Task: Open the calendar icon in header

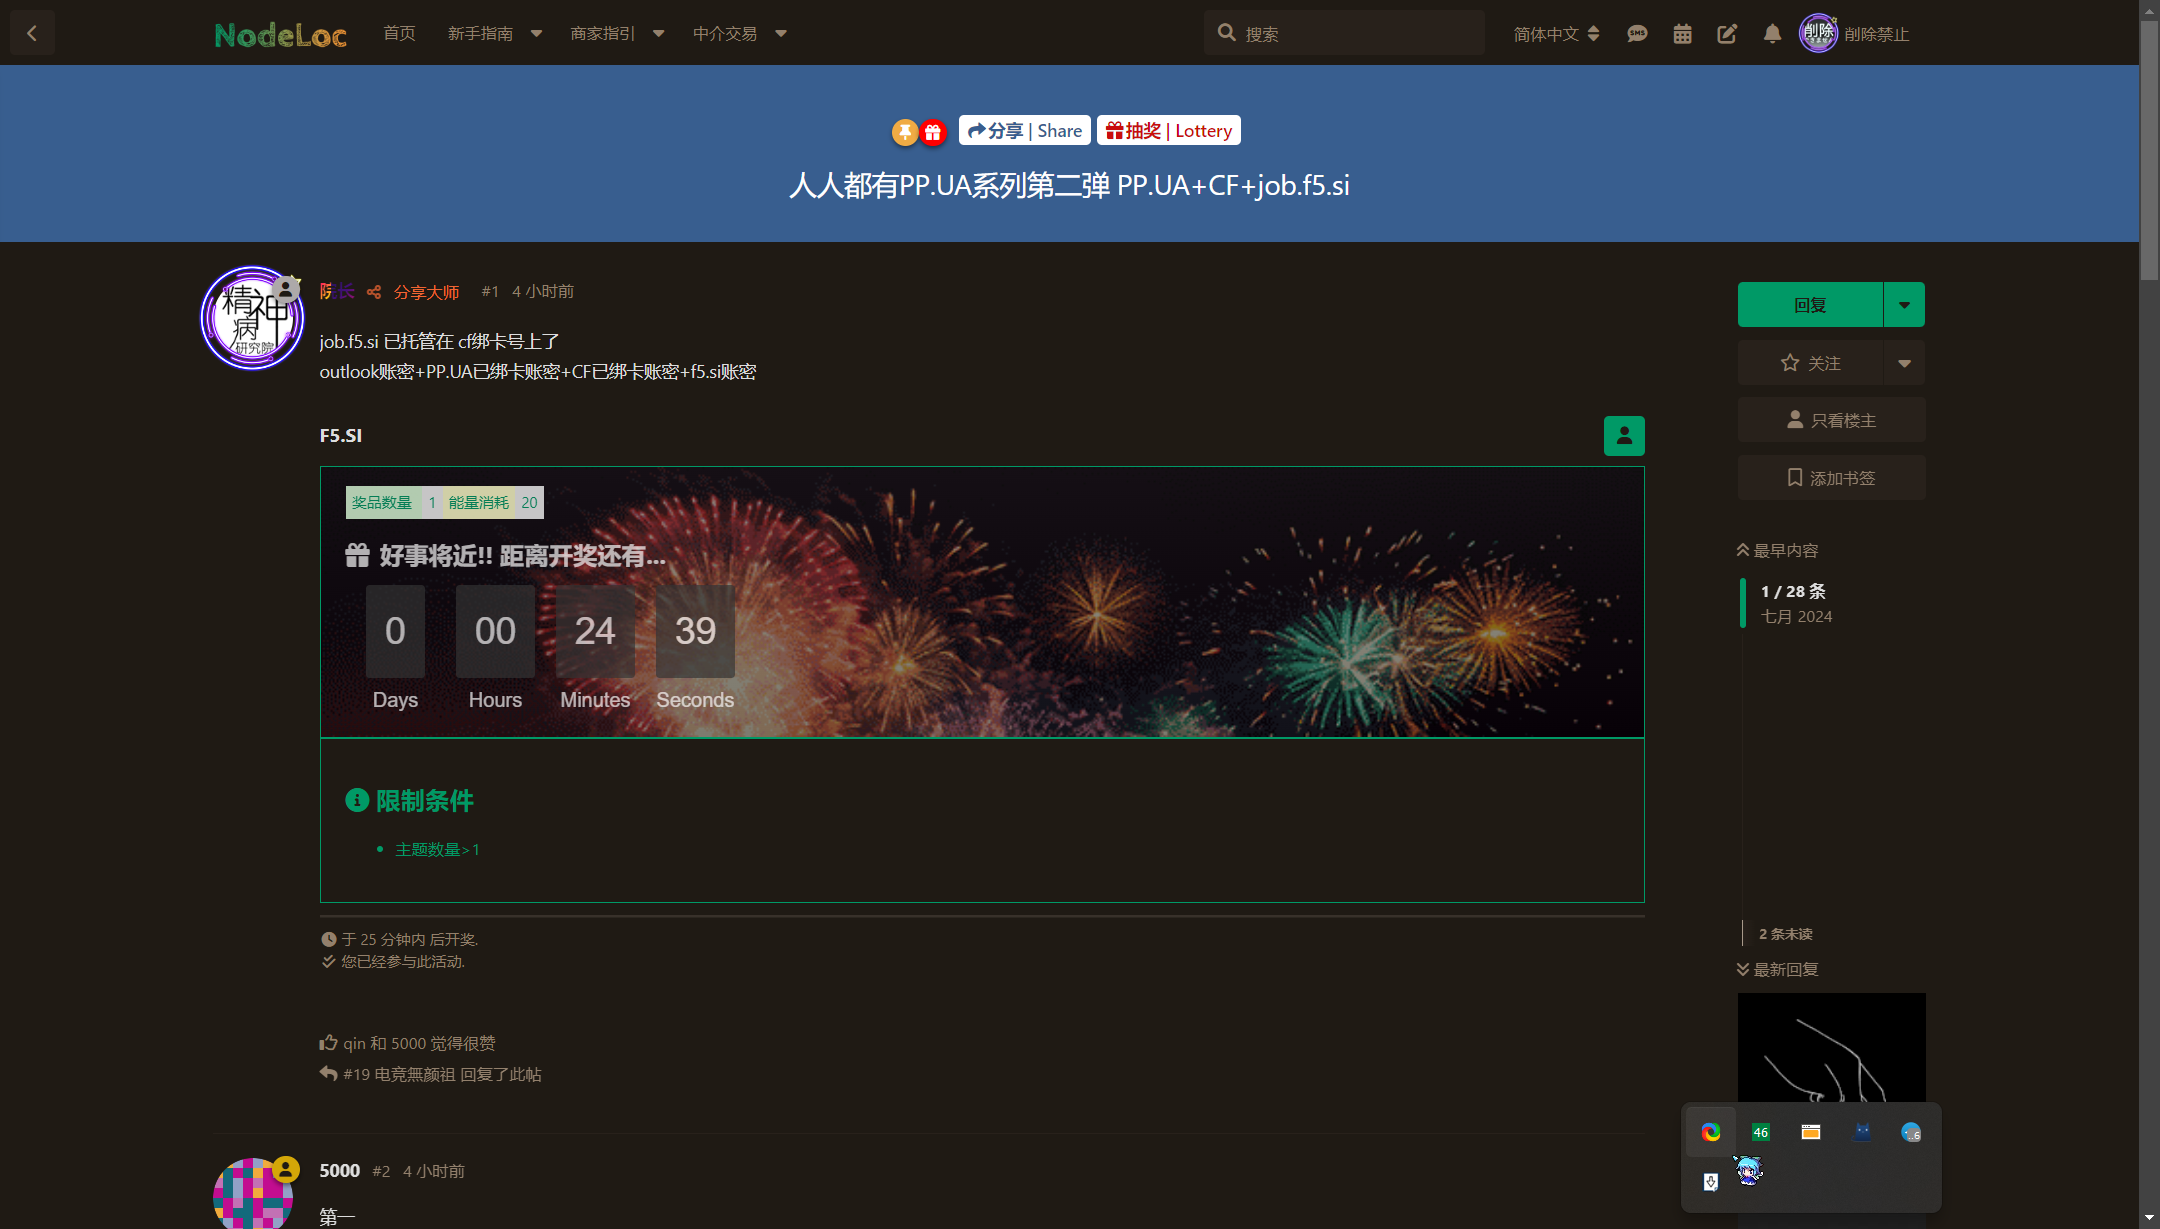Action: click(x=1682, y=34)
